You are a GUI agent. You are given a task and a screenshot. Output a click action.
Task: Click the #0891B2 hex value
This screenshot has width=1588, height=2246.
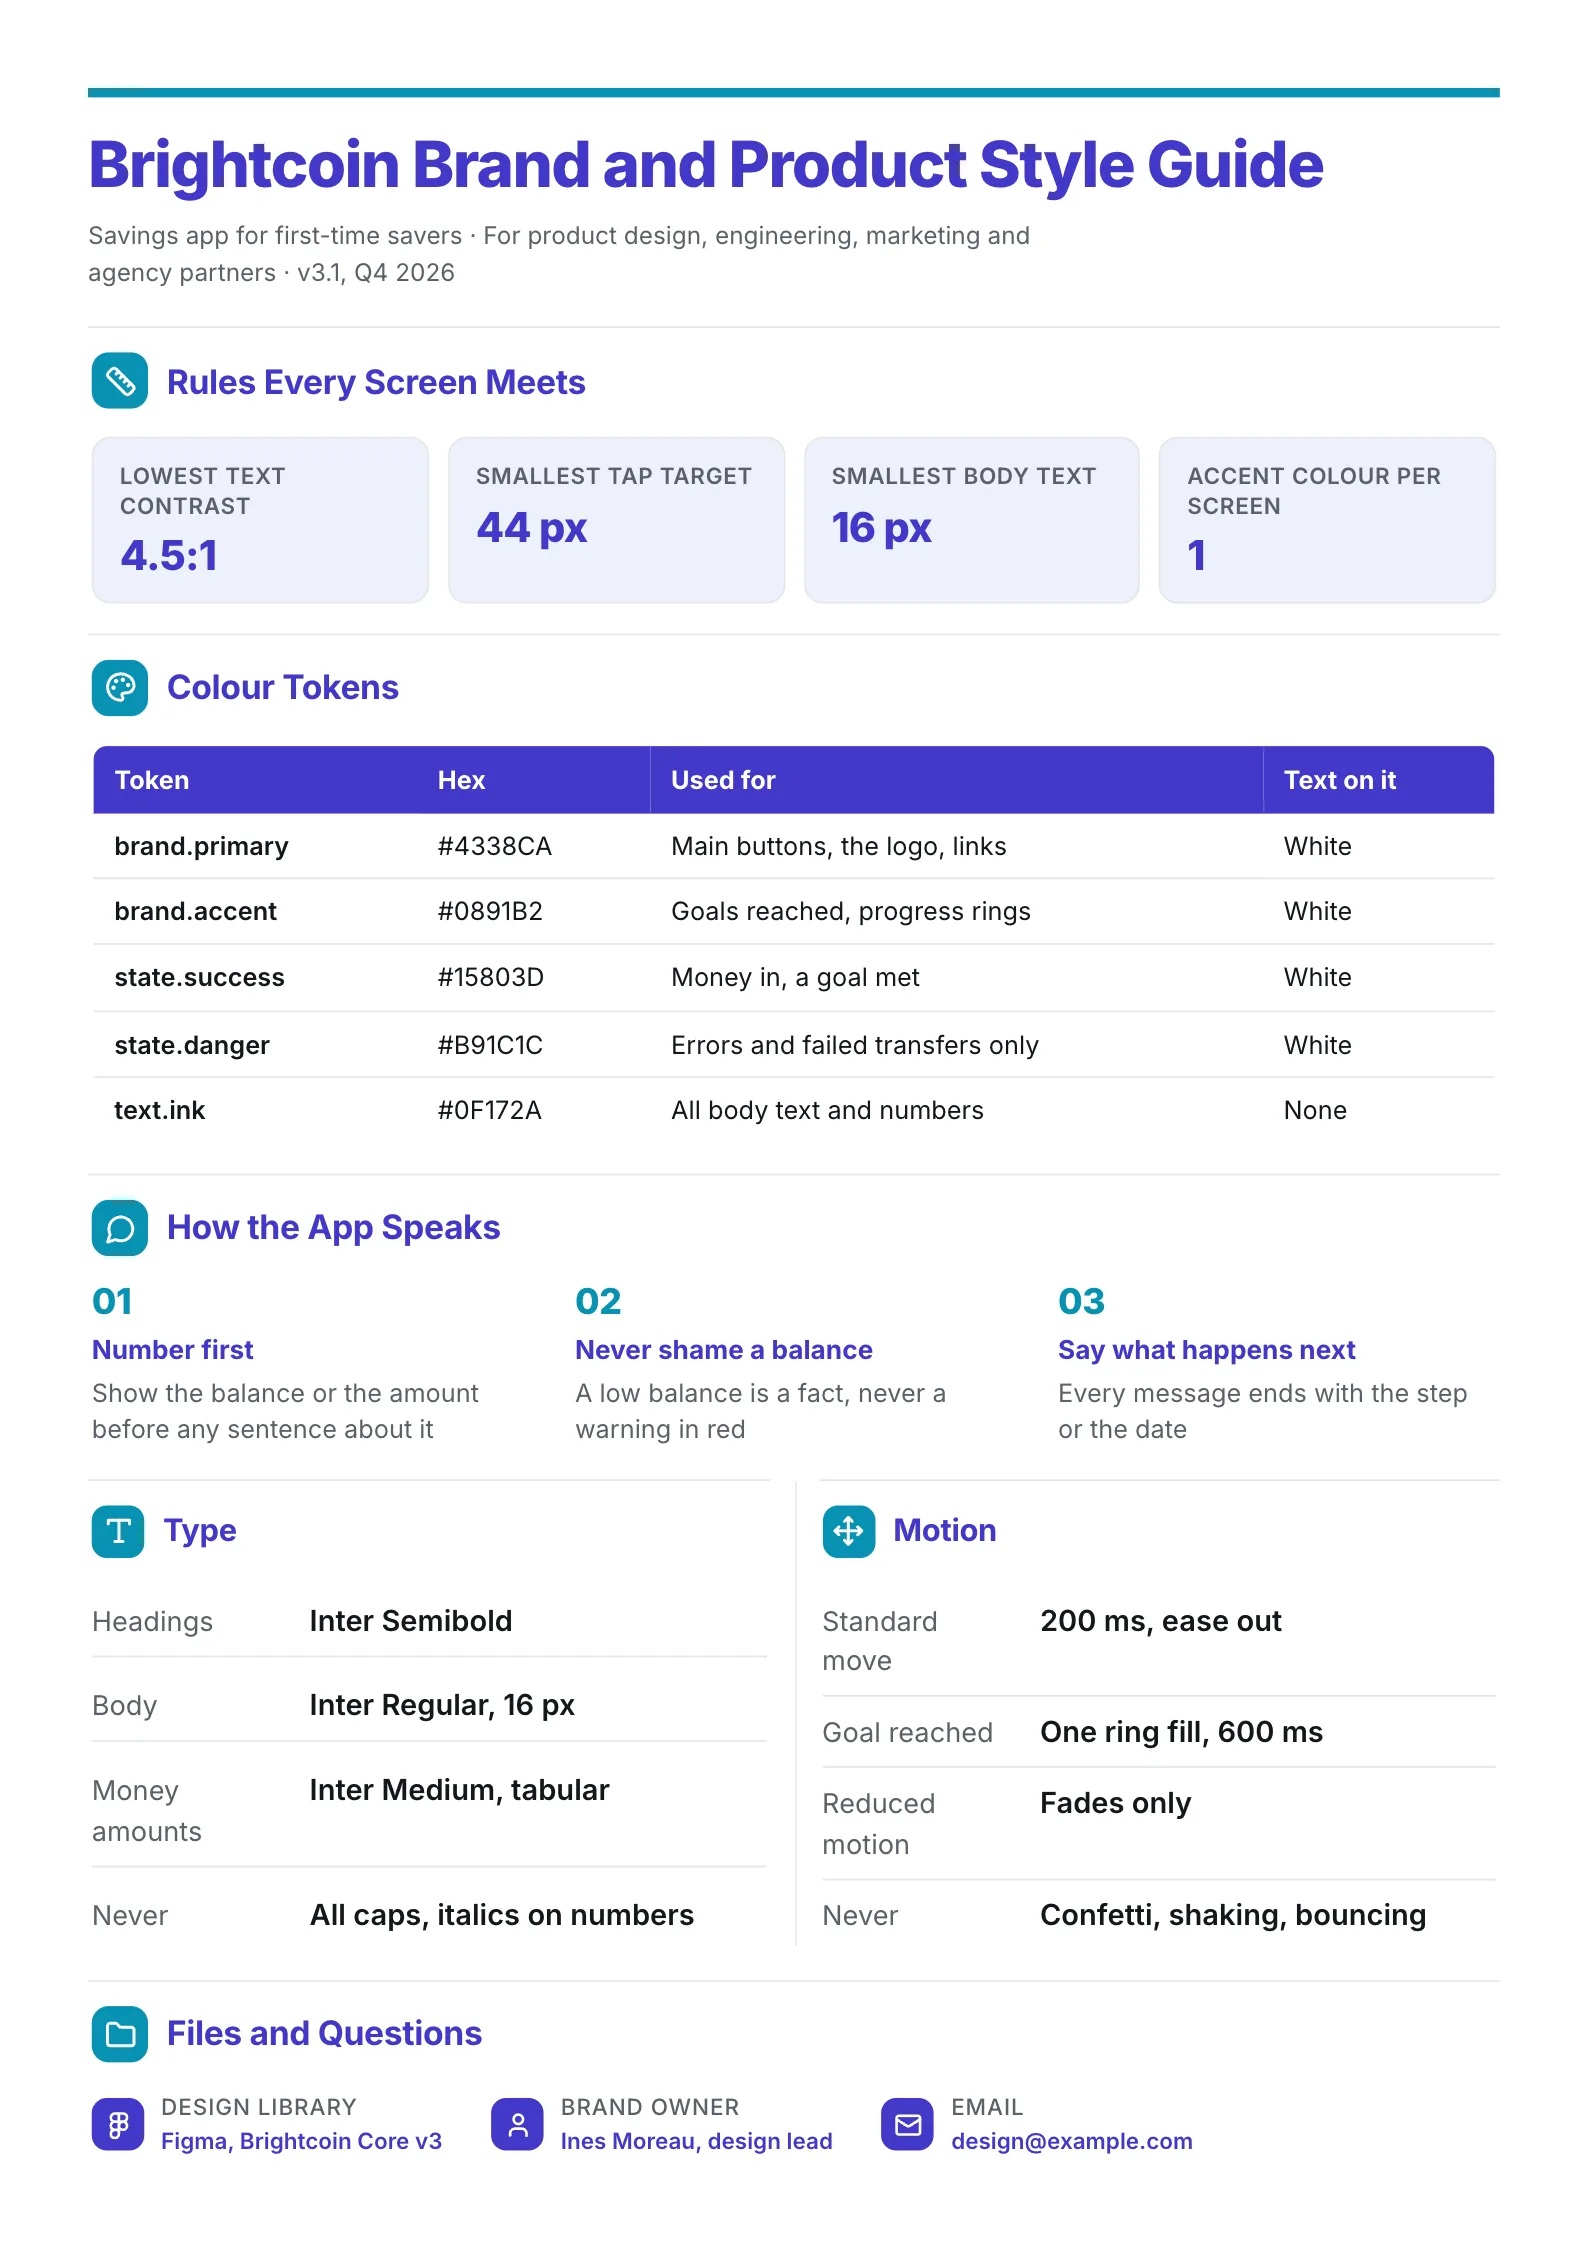(490, 911)
